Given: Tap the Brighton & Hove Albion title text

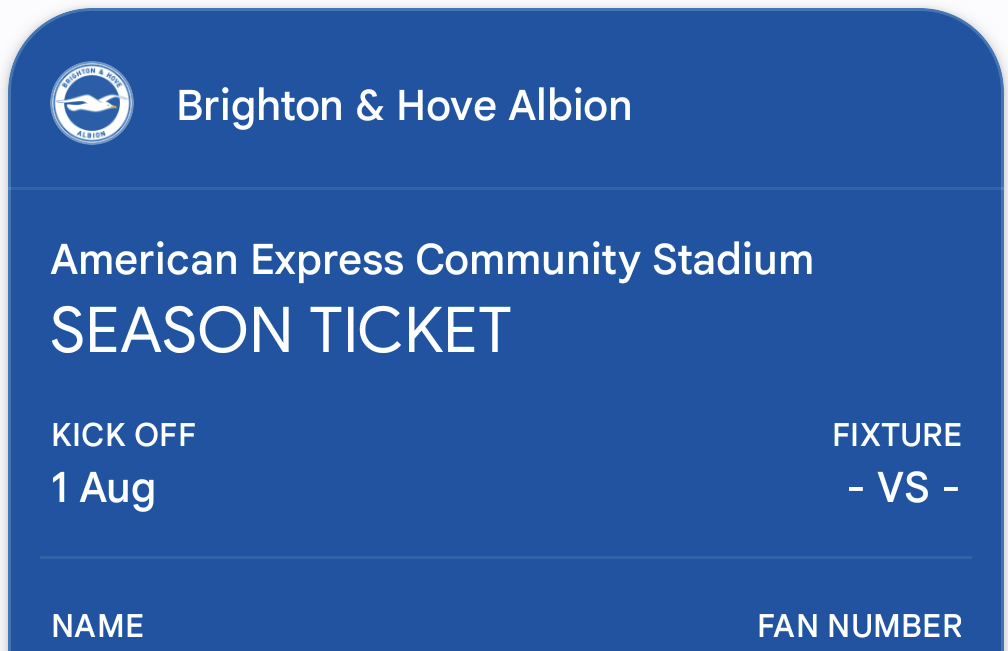Looking at the screenshot, I should [404, 105].
